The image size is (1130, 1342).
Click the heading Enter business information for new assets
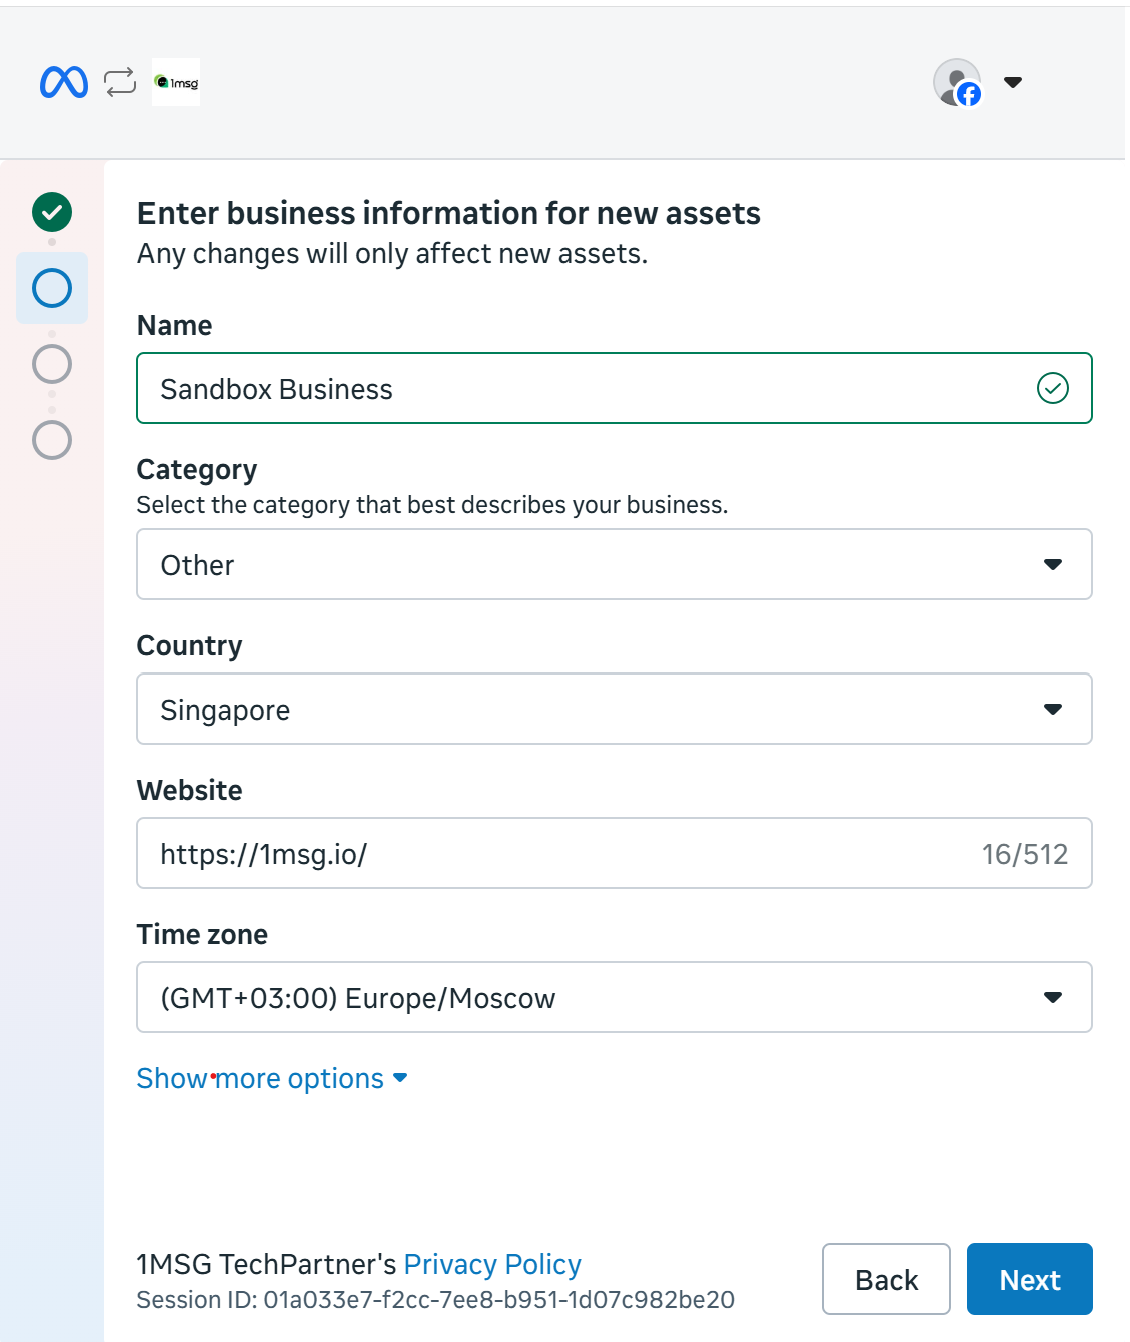pyautogui.click(x=449, y=213)
